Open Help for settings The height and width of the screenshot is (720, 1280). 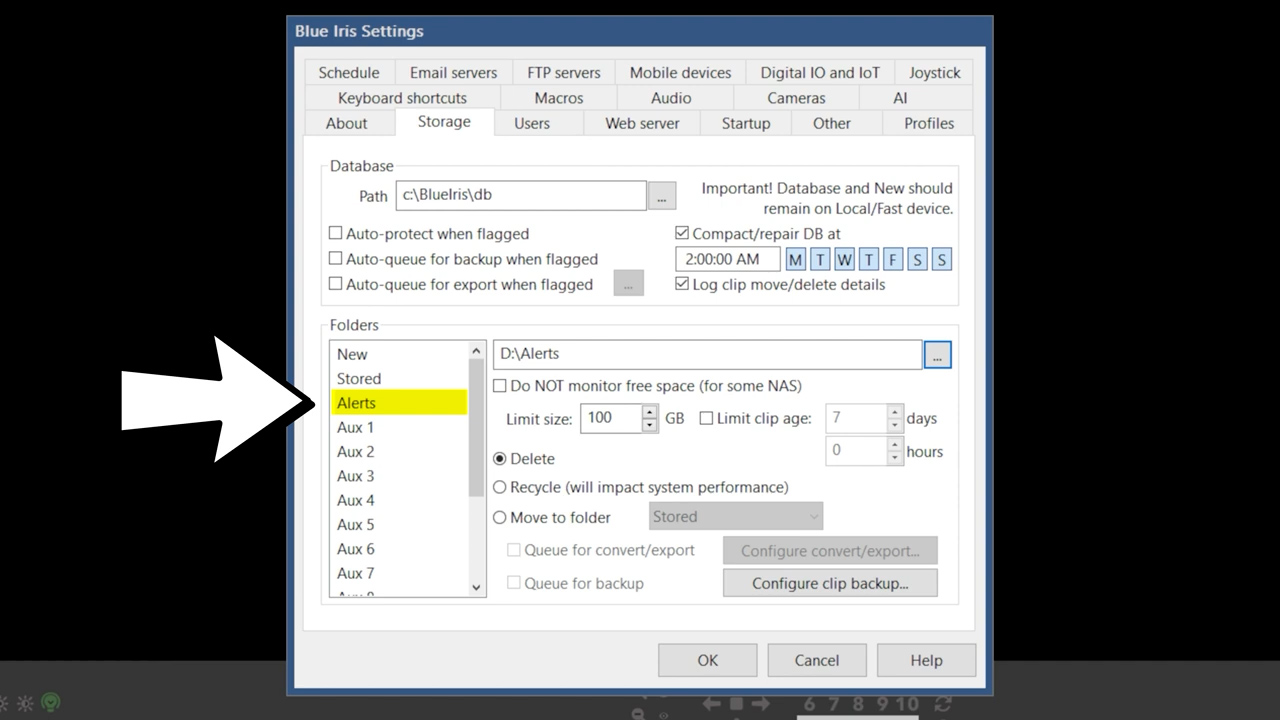point(926,660)
